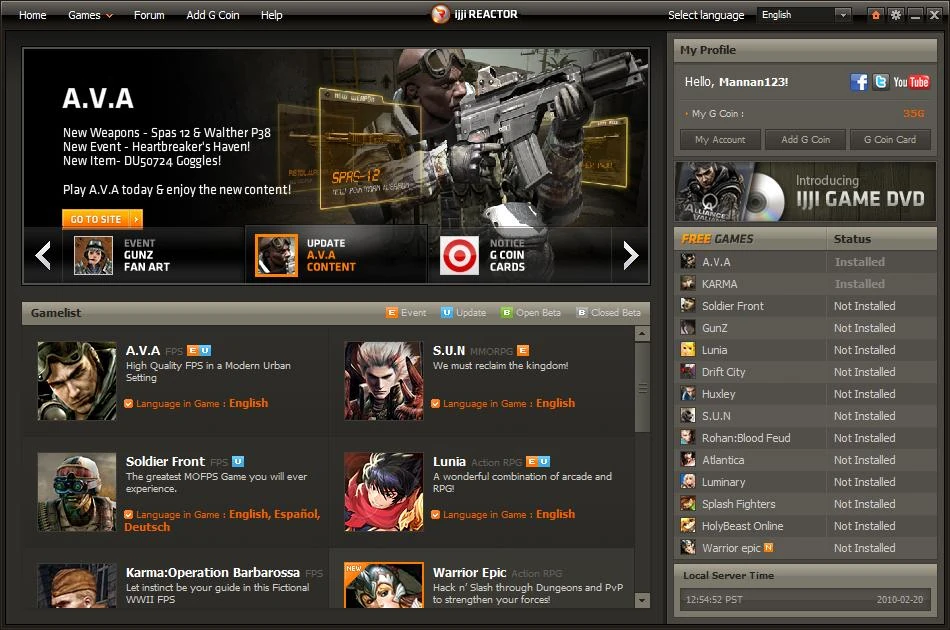Click the Warrior epic icon in Free Games
This screenshot has height=630, width=950.
[x=688, y=547]
